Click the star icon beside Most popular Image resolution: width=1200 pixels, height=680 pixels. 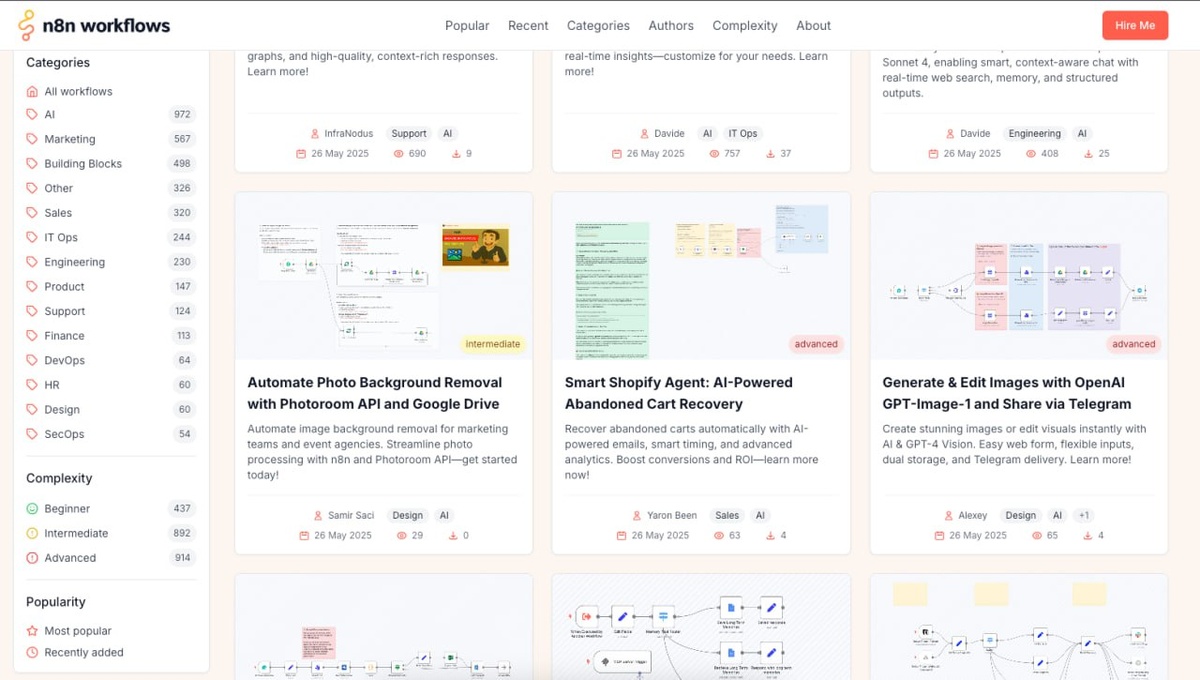33,631
